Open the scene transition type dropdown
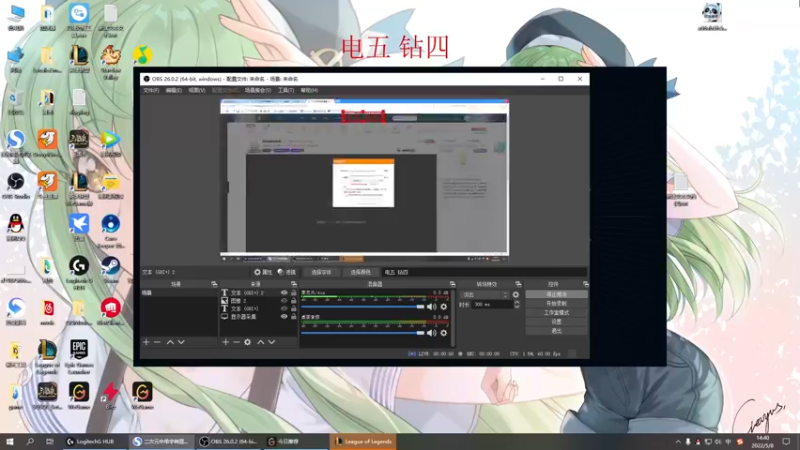Viewport: 800px width, 450px height. (x=484, y=295)
